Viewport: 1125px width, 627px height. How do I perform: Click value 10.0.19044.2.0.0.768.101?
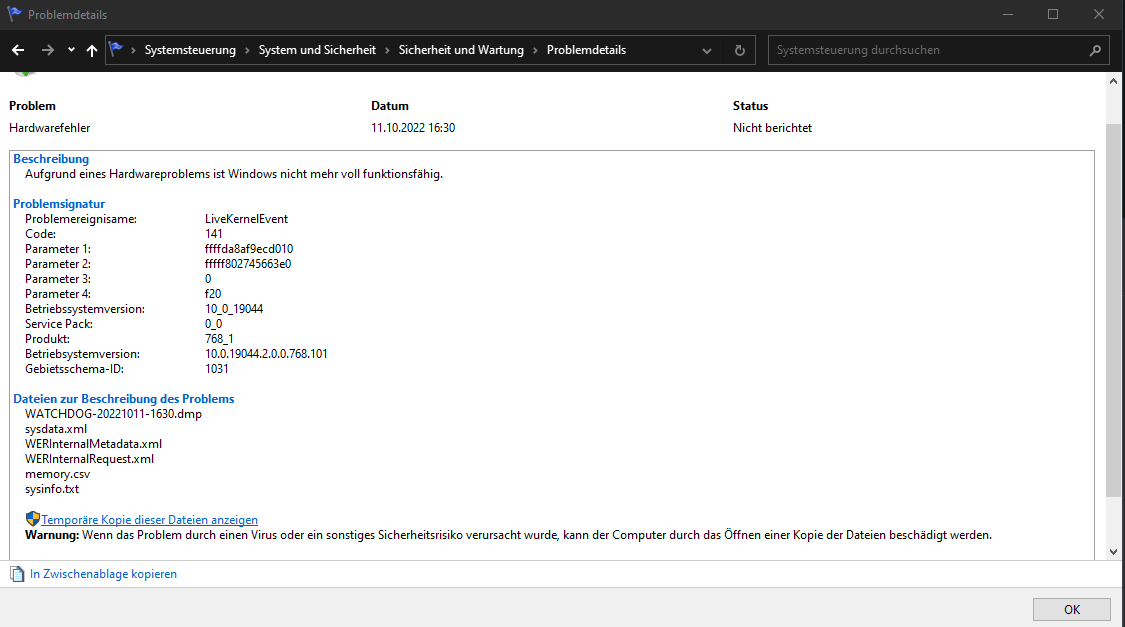[x=266, y=354]
